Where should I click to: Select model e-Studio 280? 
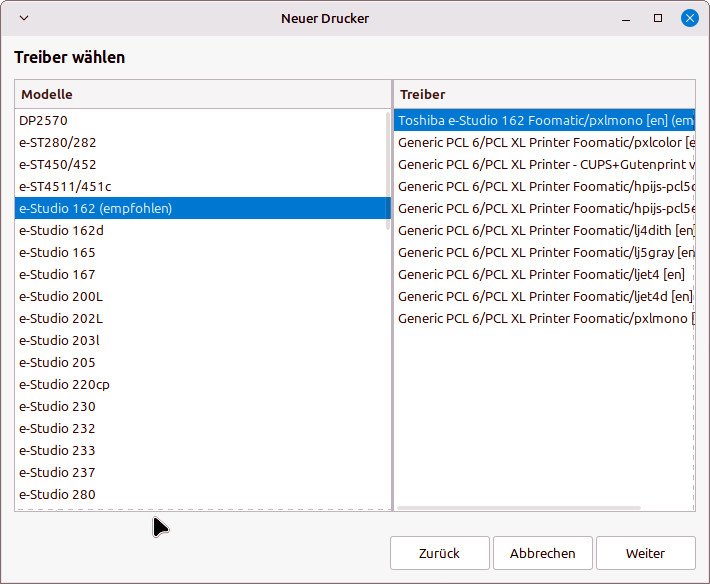[x=202, y=494]
